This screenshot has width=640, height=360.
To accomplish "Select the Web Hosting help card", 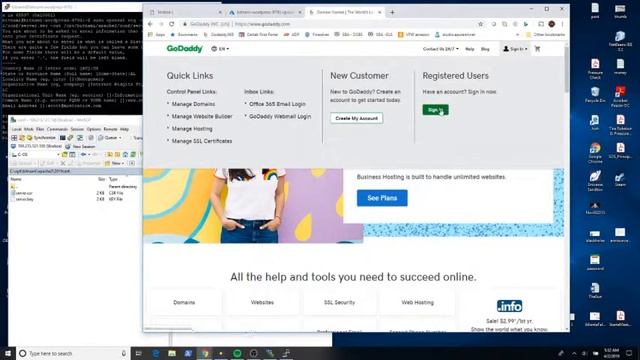I will coord(417,302).
